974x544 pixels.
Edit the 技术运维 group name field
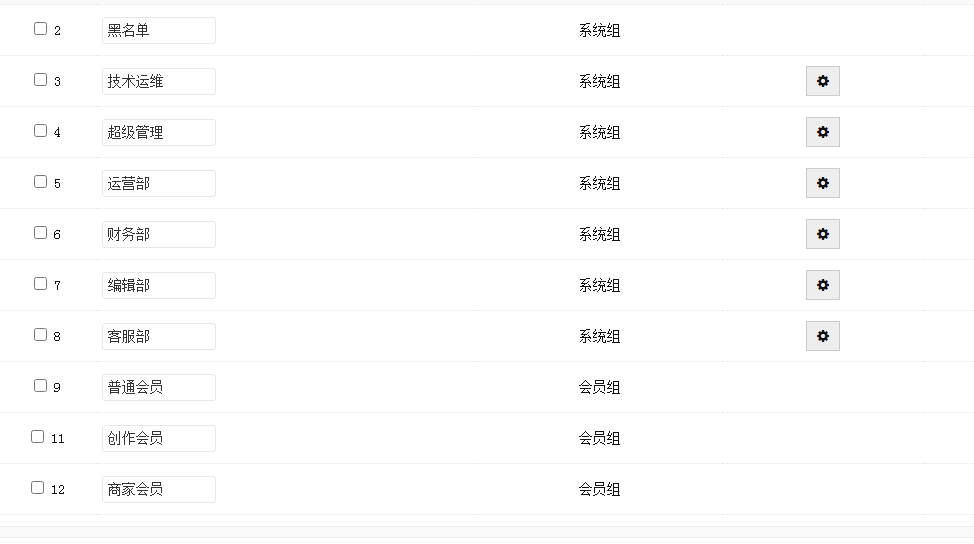click(158, 81)
